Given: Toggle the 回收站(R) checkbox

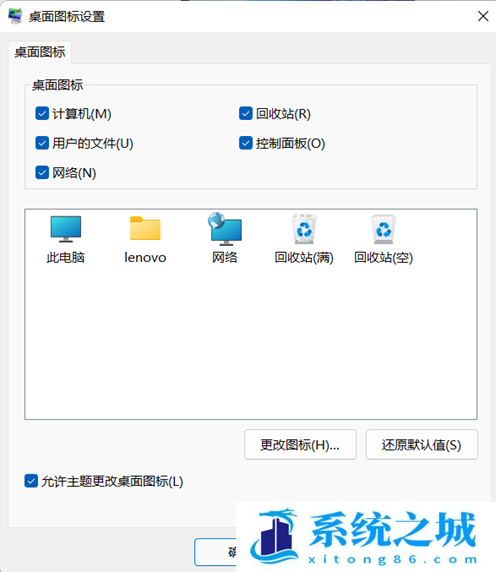Looking at the screenshot, I should 245,113.
